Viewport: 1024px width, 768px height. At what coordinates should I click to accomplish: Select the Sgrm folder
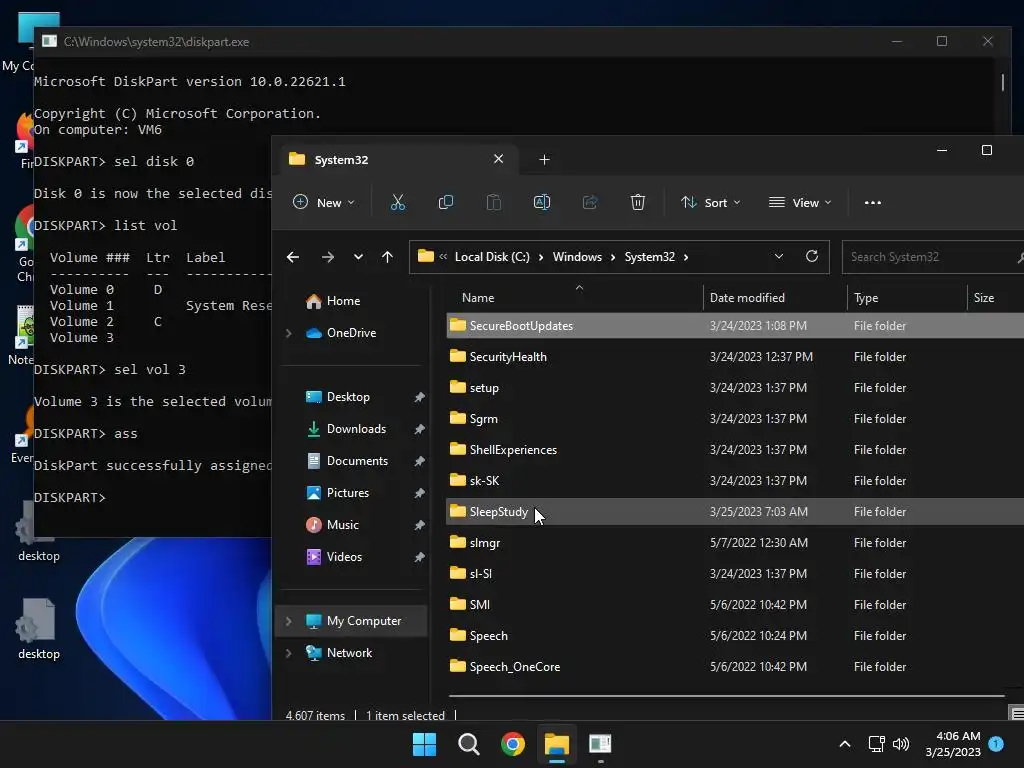(x=735, y=419)
